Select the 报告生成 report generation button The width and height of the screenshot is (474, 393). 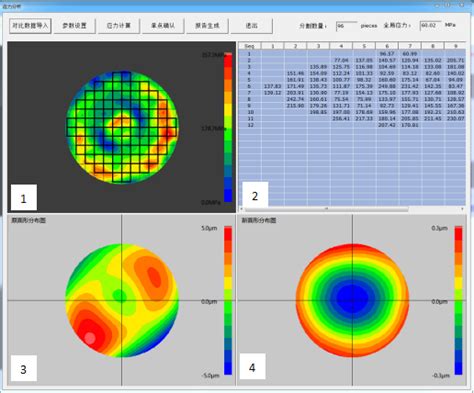coord(207,26)
